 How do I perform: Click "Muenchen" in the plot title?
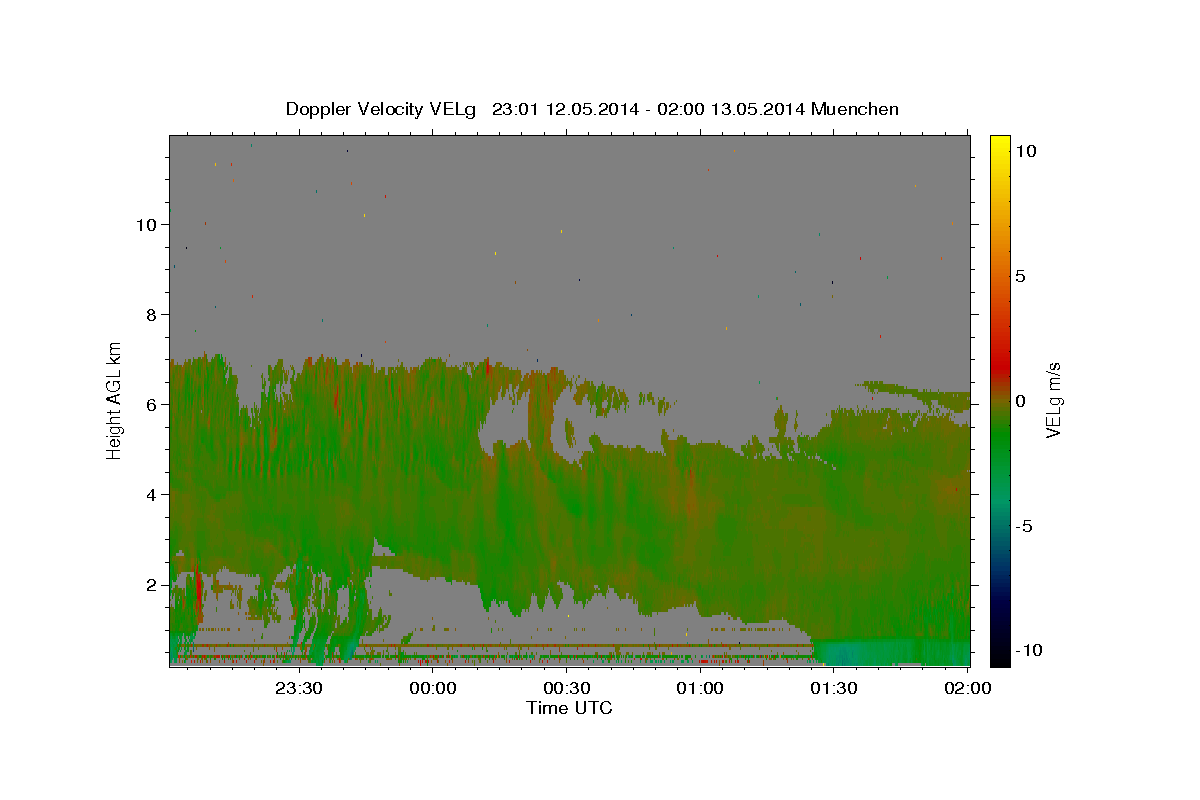[x=855, y=109]
